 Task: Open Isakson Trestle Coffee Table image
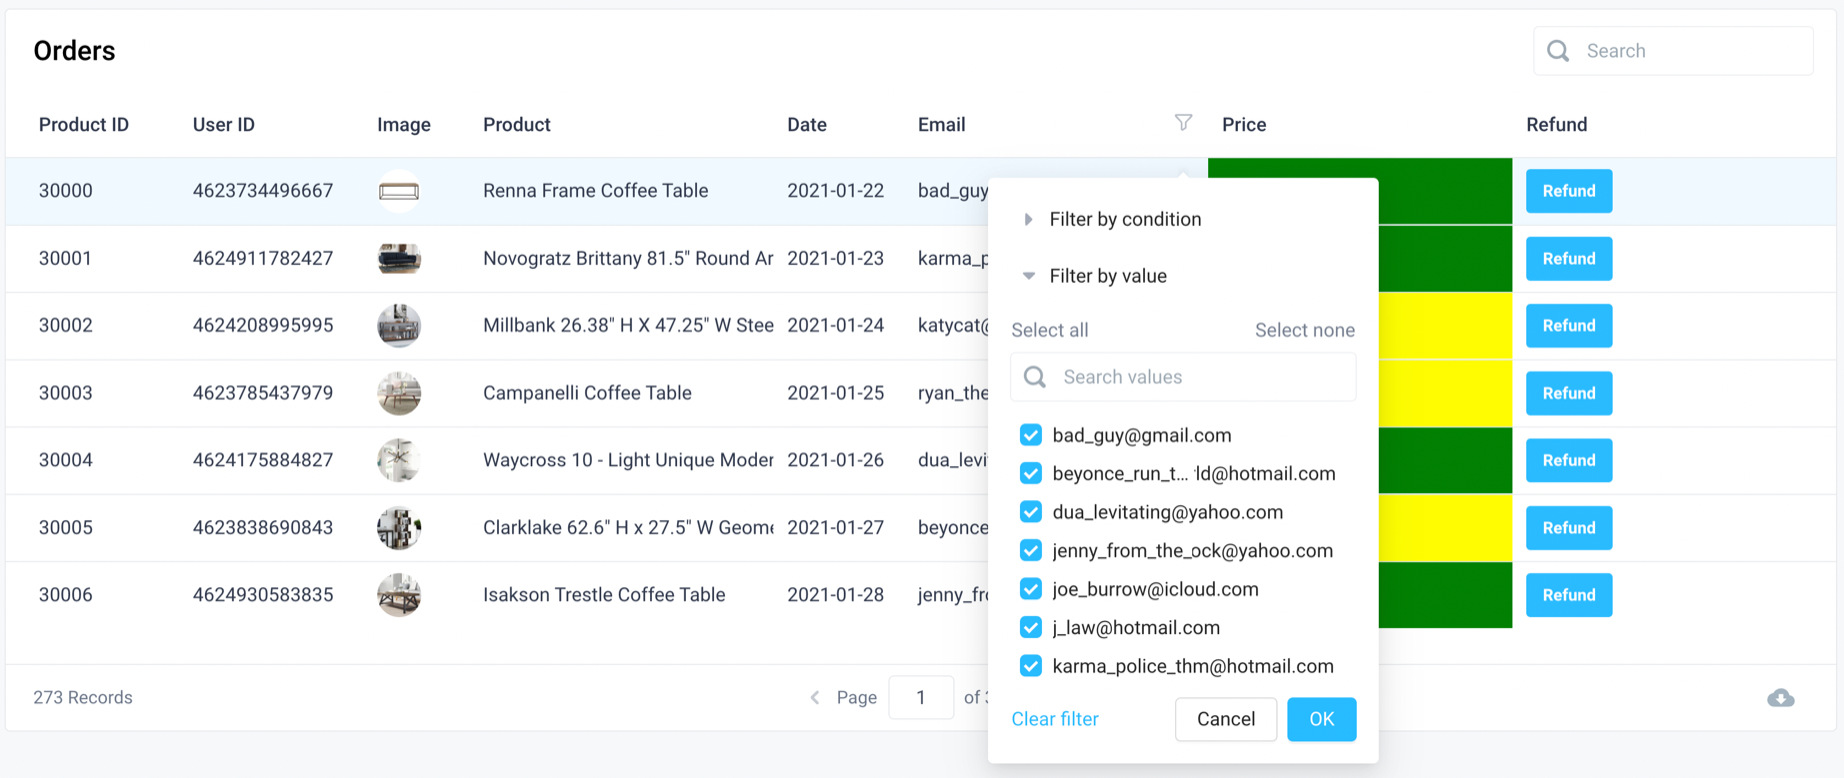coord(399,595)
